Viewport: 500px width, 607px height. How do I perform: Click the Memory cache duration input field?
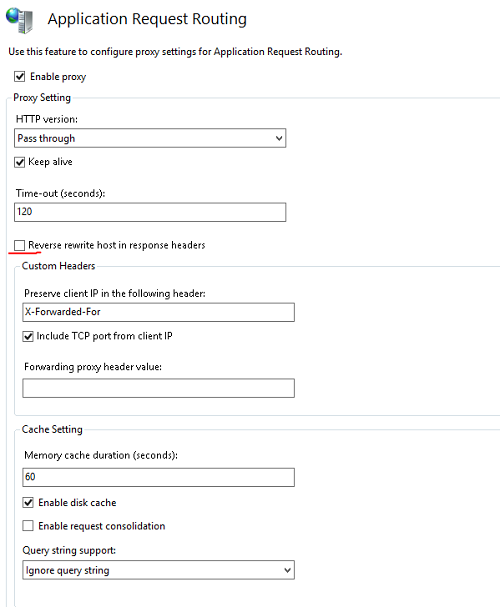pos(158,477)
